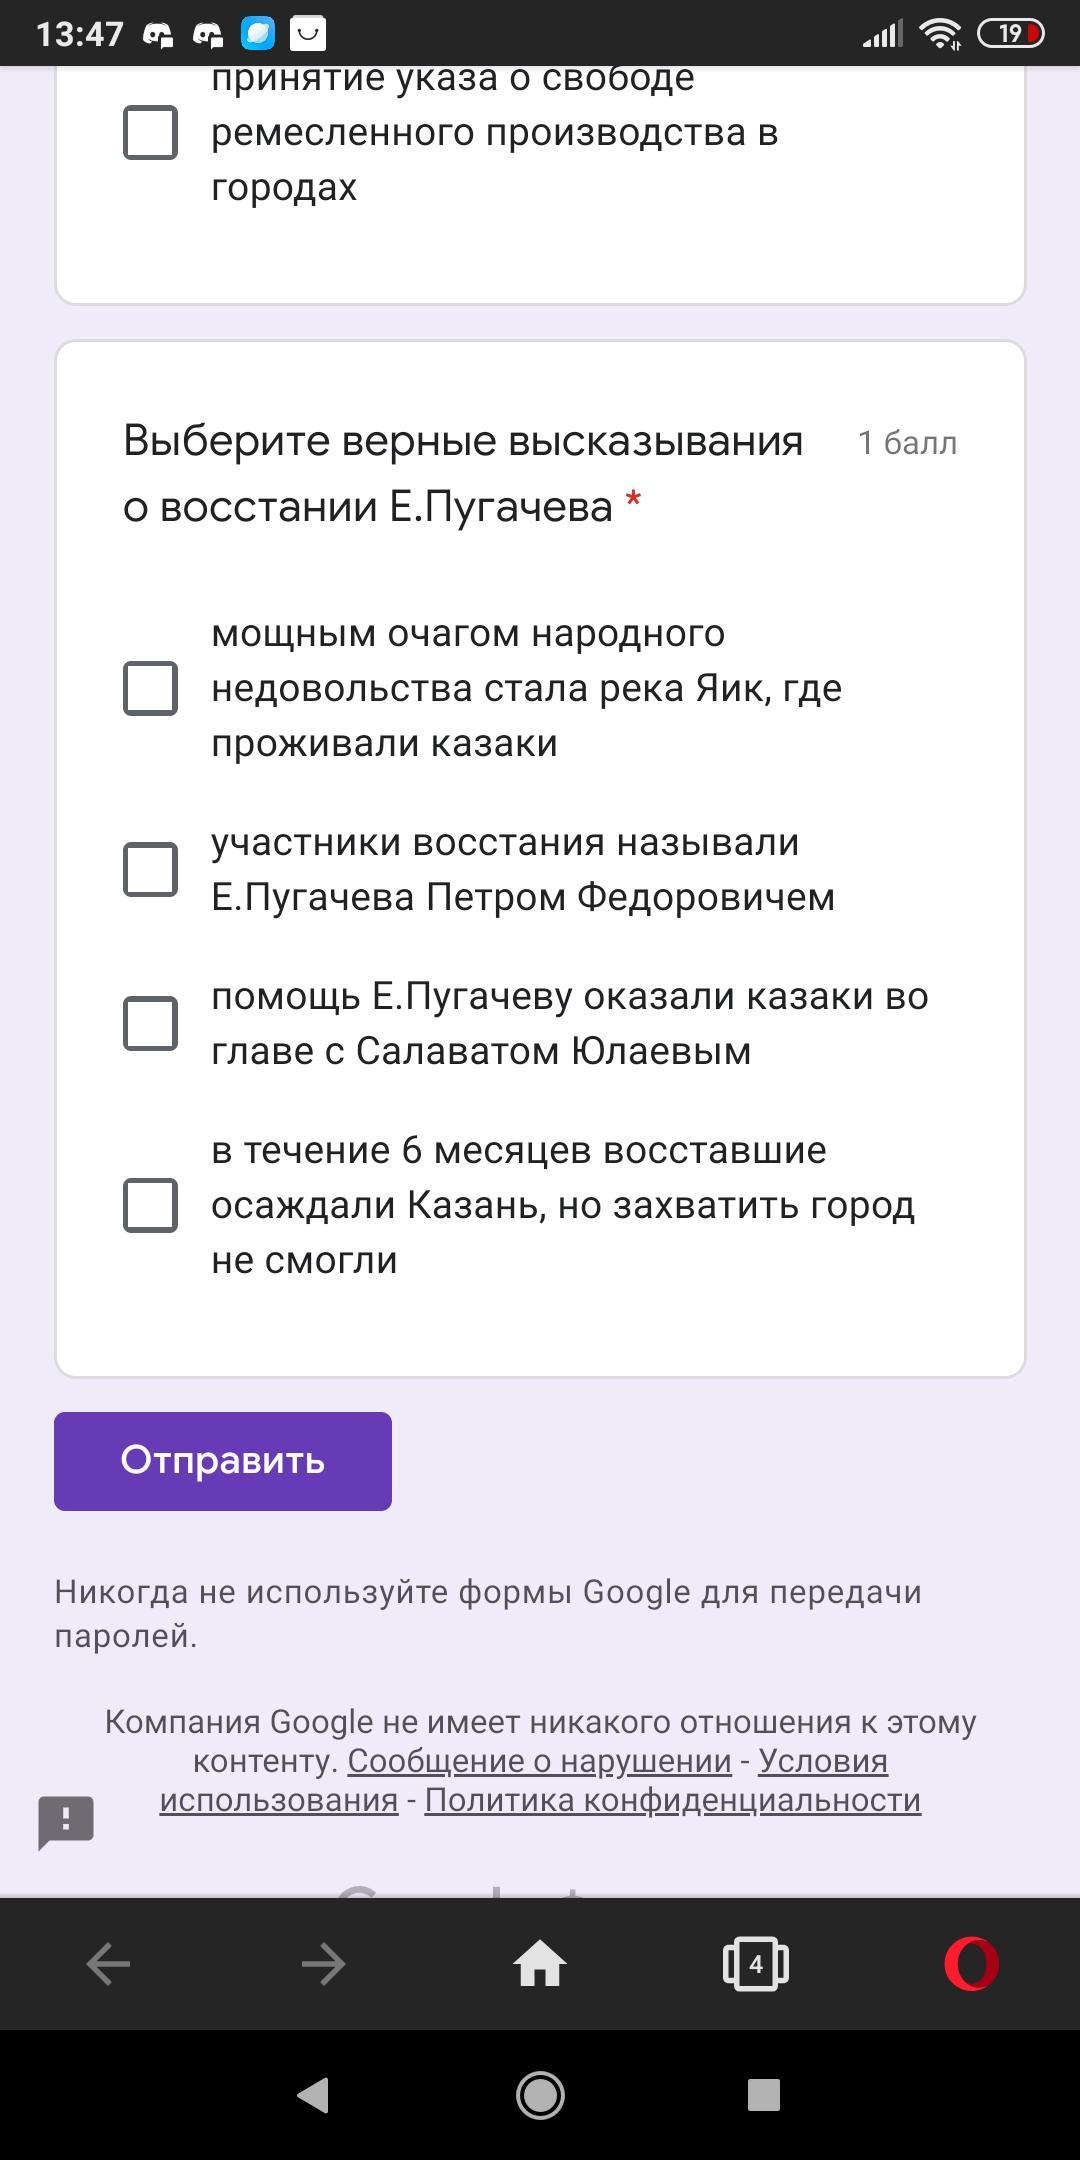Tap the browser back arrow
Viewport: 1080px width, 2160px height.
point(108,1964)
